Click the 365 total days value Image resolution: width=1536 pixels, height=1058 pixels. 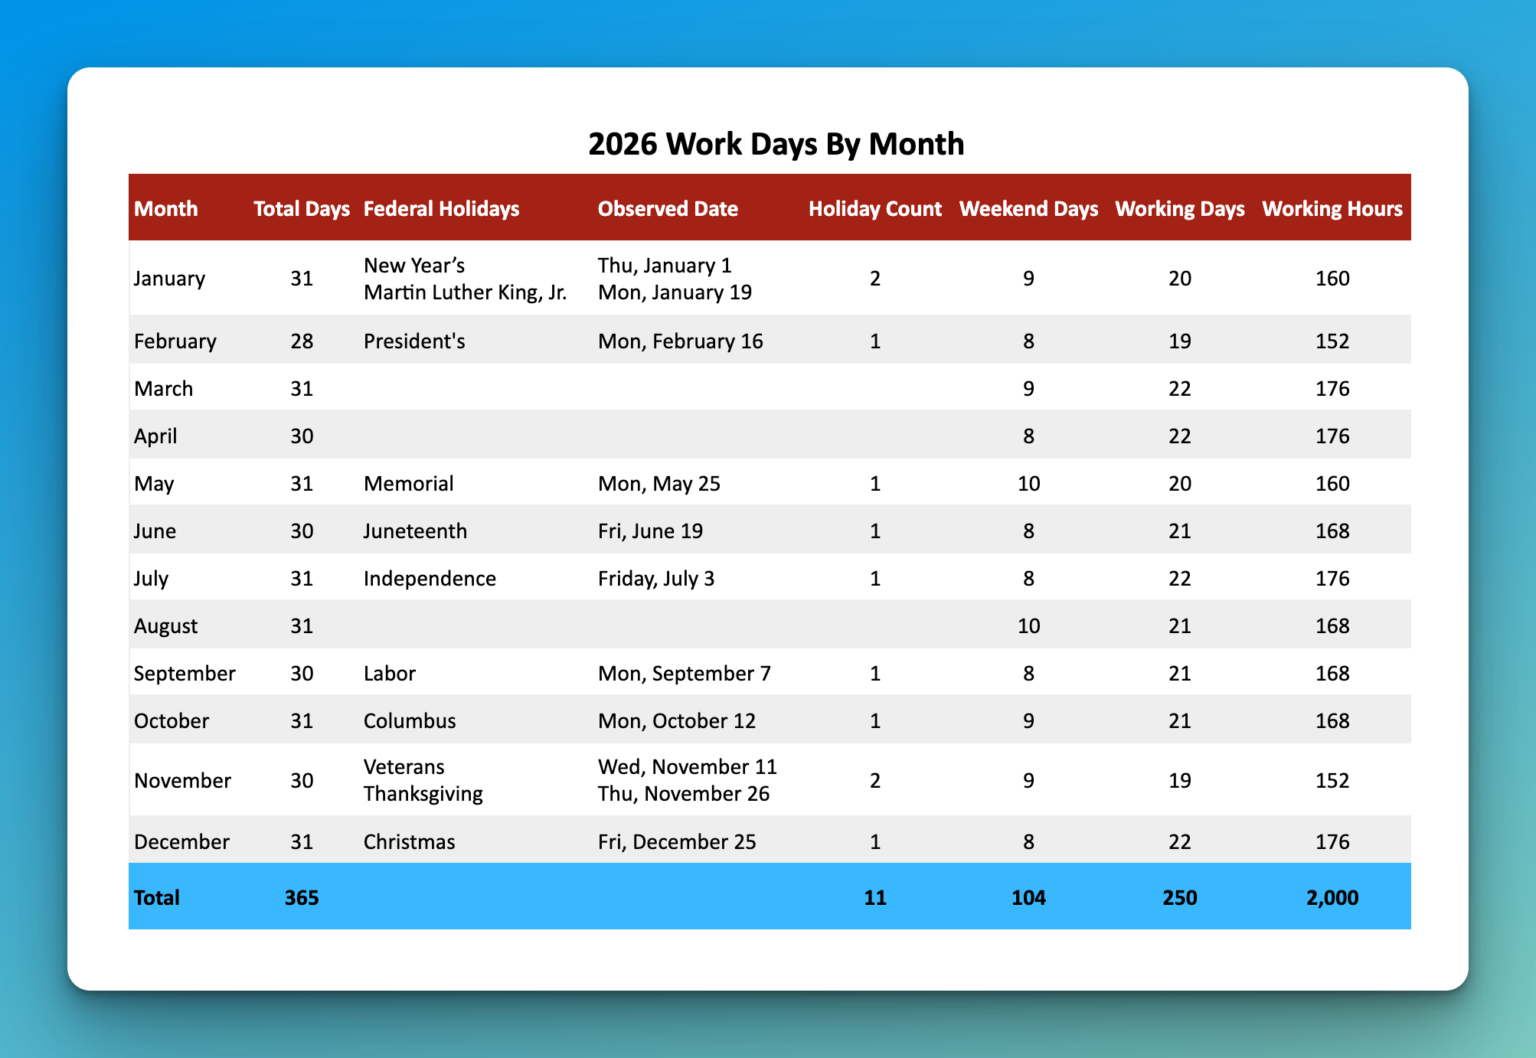tap(302, 897)
